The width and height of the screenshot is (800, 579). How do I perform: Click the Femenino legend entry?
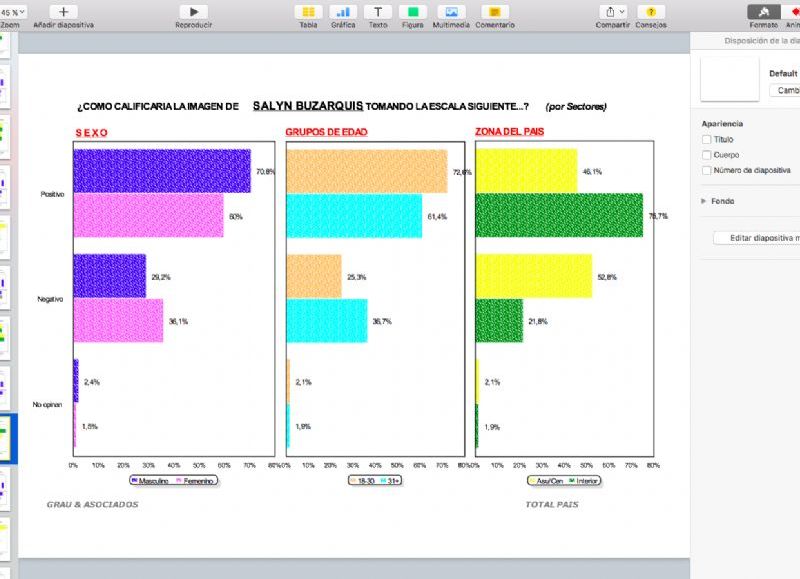click(195, 481)
